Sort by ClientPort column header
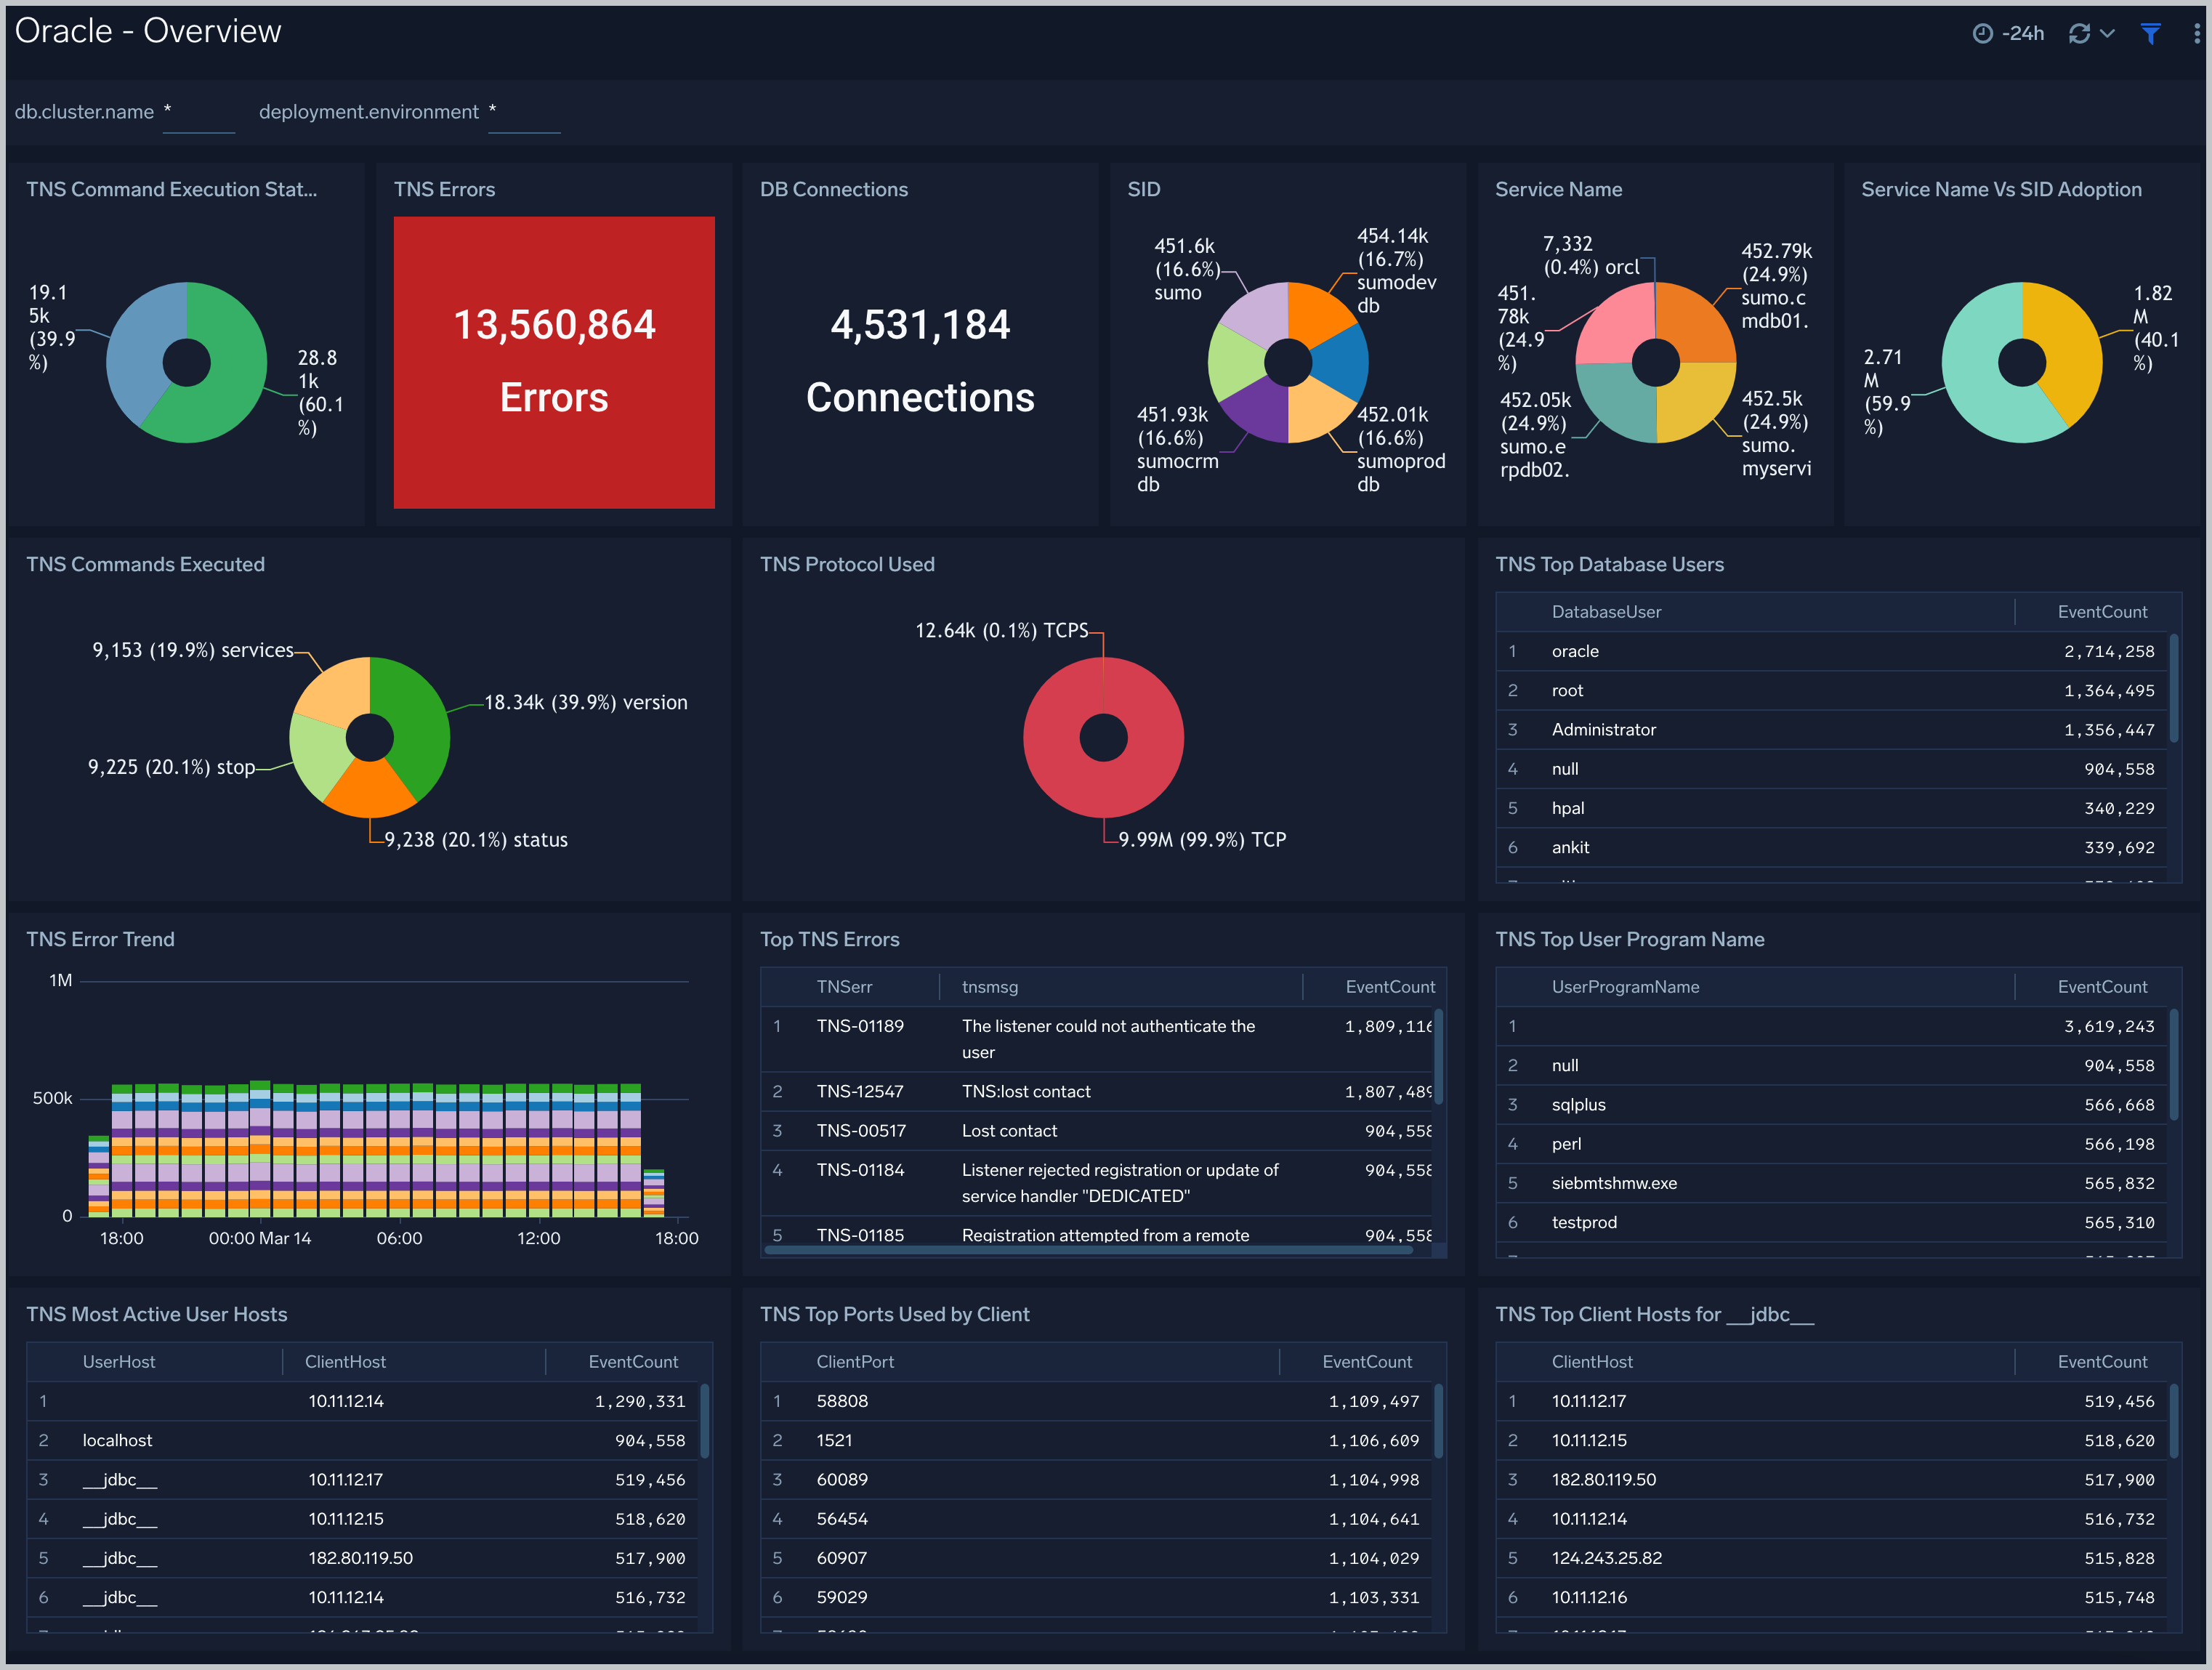2212x1670 pixels. pos(855,1362)
